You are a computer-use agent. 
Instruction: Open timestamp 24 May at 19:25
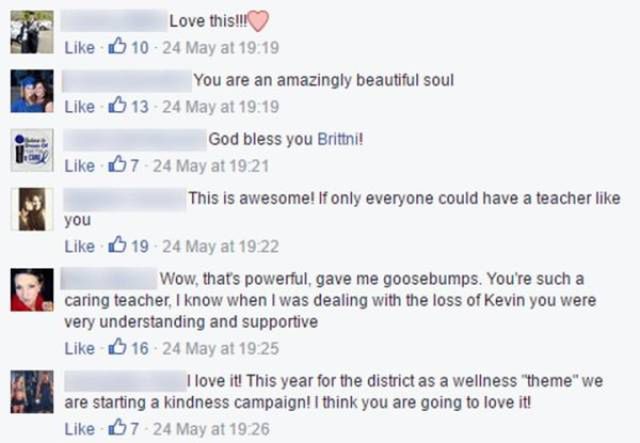click(x=220, y=349)
